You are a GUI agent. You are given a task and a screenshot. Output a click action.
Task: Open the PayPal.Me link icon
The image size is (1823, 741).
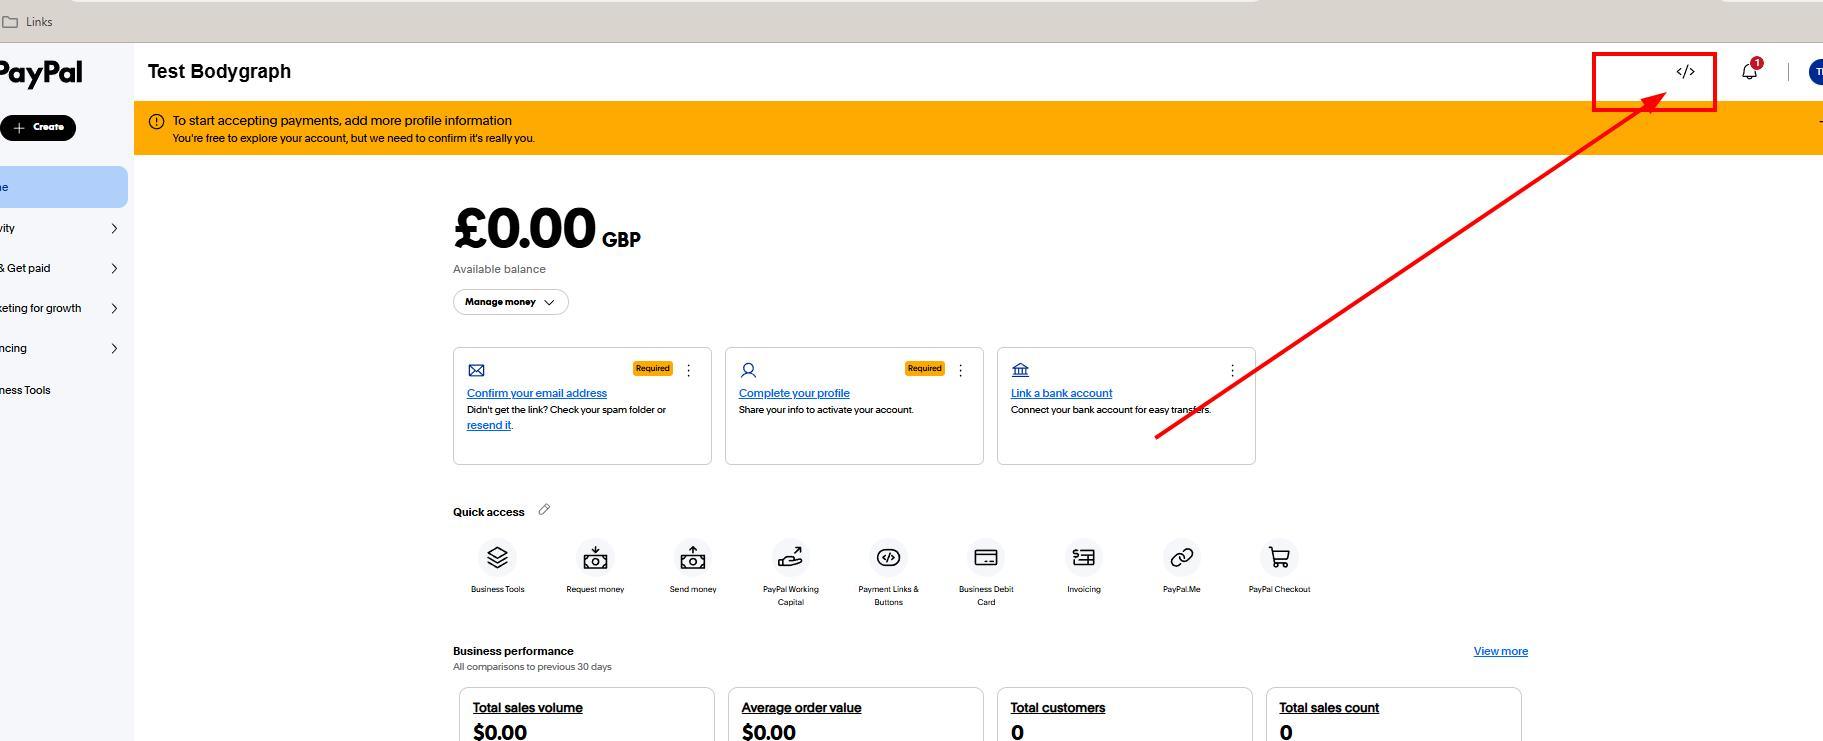1181,558
